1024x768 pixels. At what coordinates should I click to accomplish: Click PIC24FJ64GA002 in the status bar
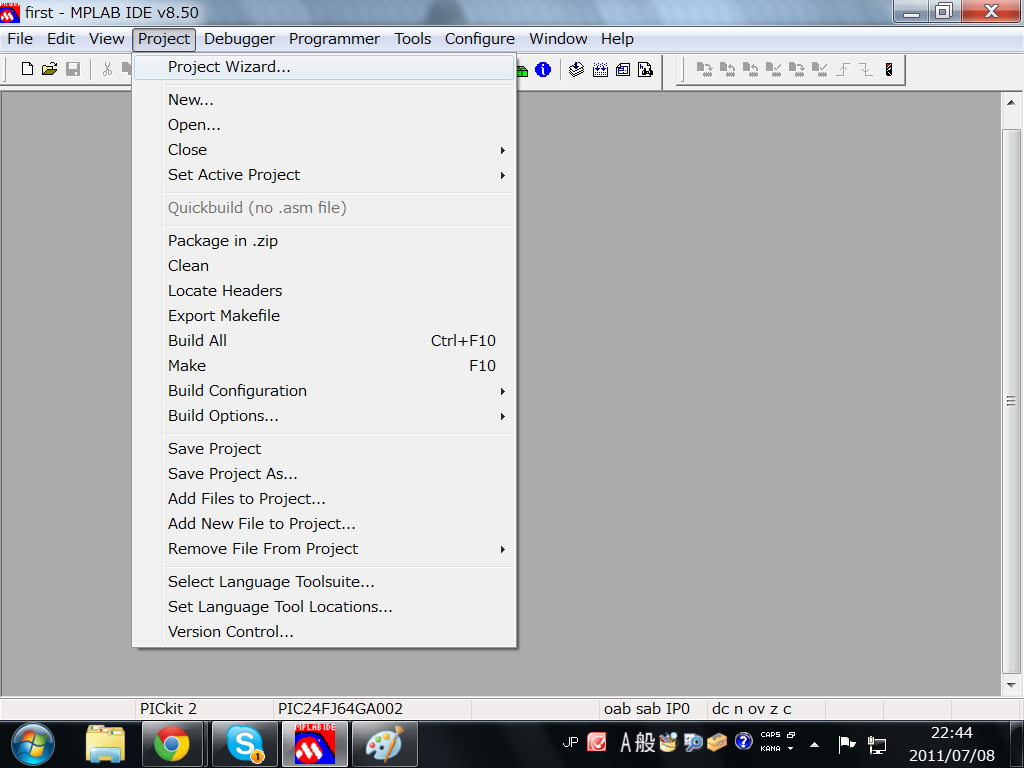340,709
